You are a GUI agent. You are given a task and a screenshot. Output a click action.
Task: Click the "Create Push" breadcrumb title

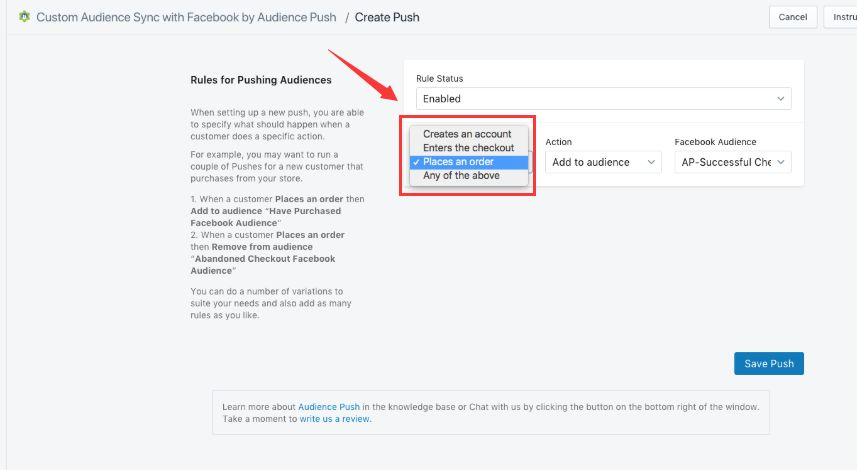point(387,17)
